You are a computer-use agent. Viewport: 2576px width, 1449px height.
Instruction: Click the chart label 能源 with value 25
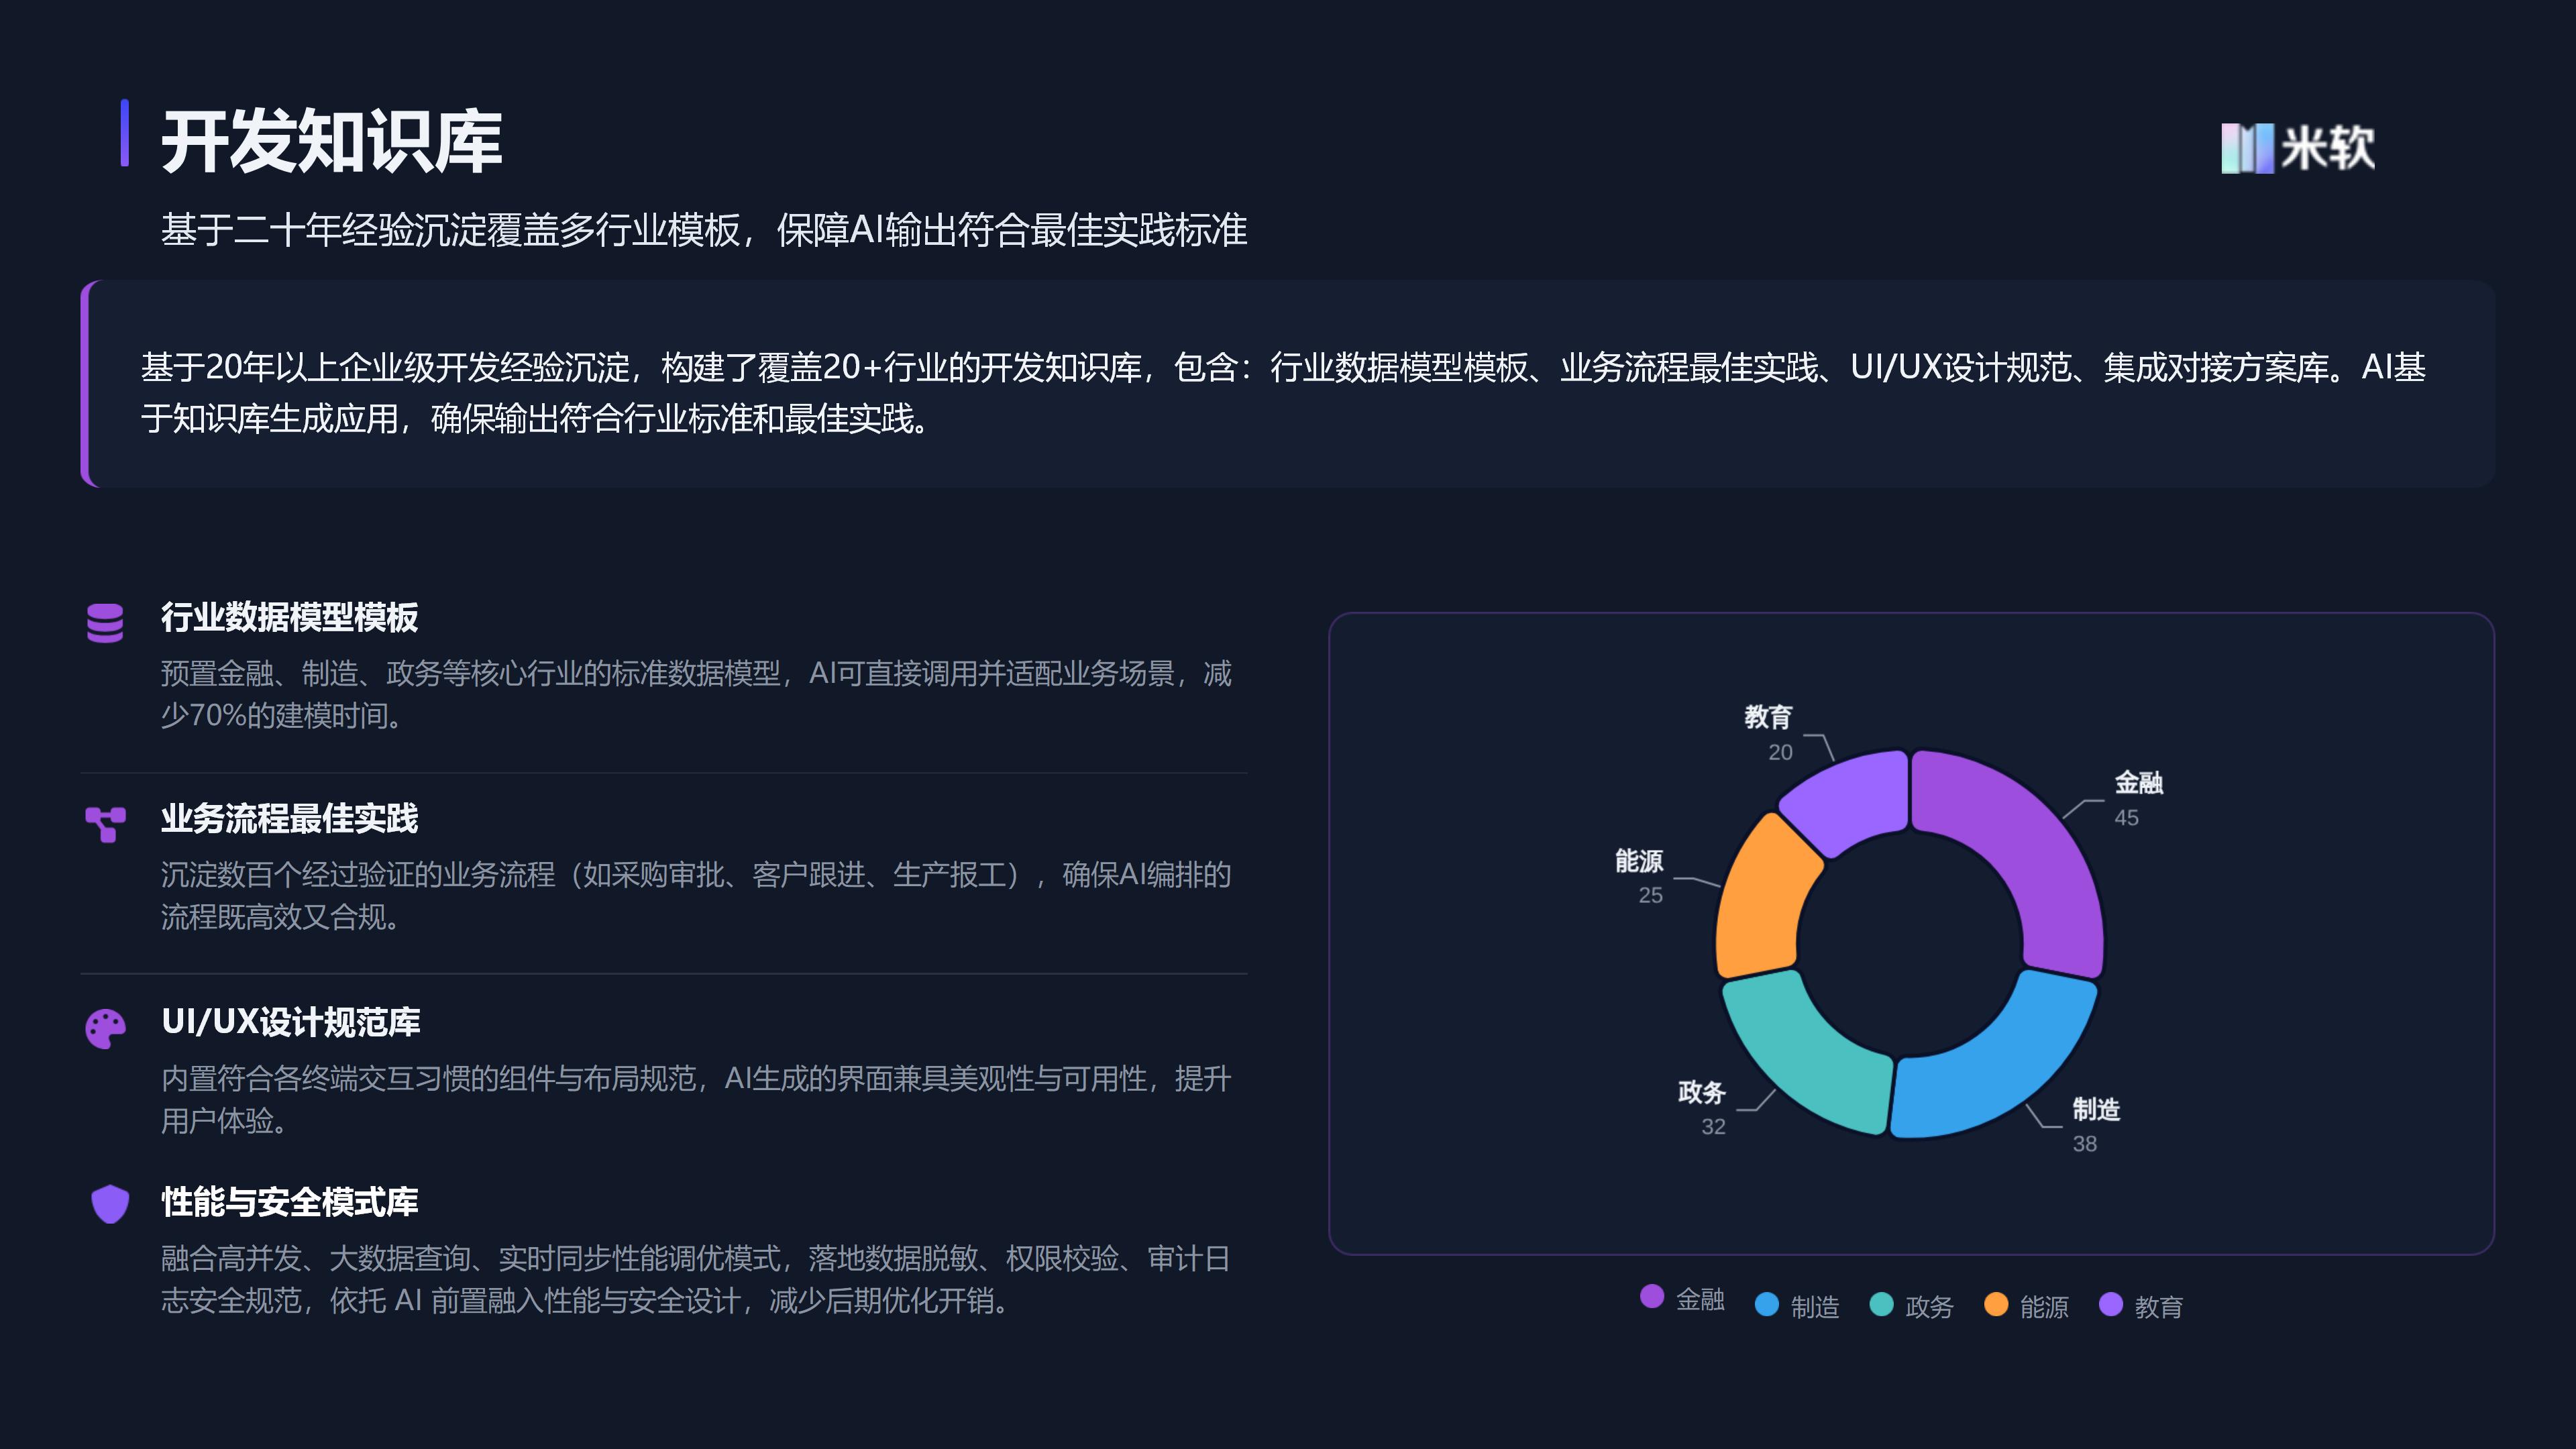pyautogui.click(x=1639, y=877)
